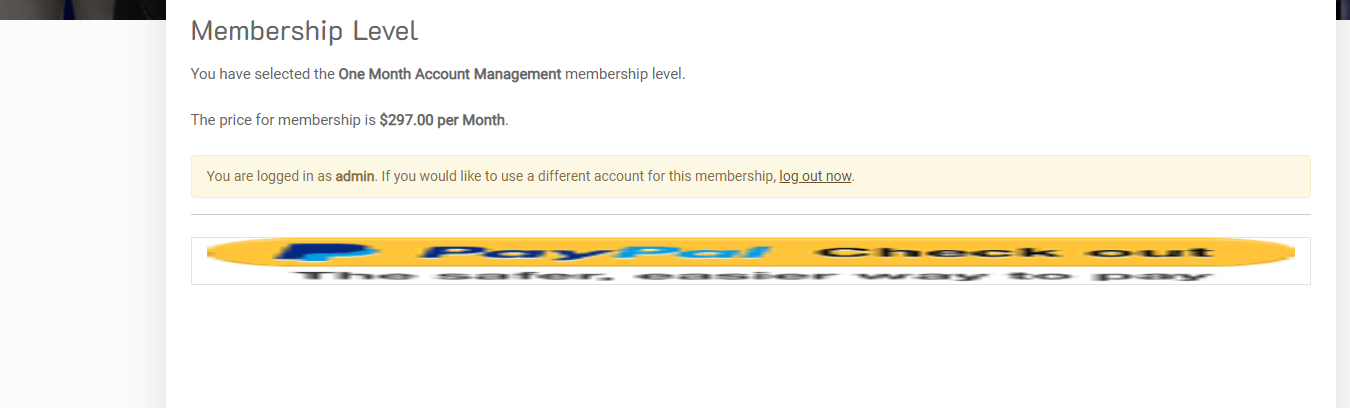
Task: Click the 'Check out' text on the yellow button
Action: 1013,252
